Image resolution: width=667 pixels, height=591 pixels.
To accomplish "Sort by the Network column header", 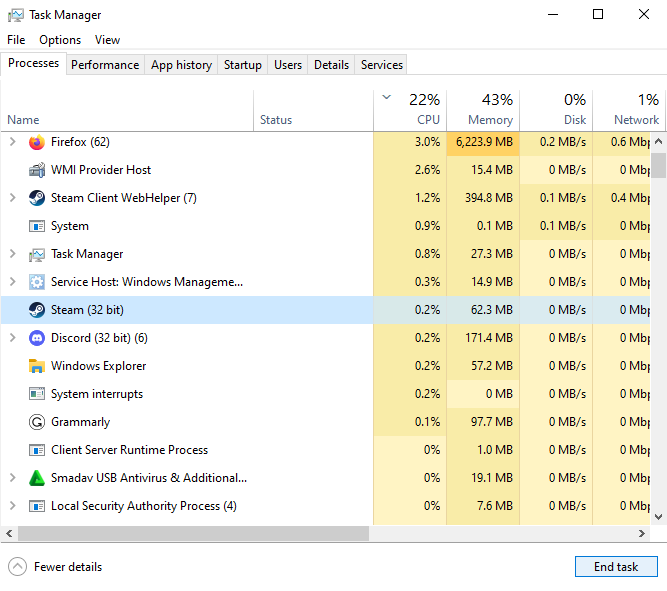I will coord(630,111).
